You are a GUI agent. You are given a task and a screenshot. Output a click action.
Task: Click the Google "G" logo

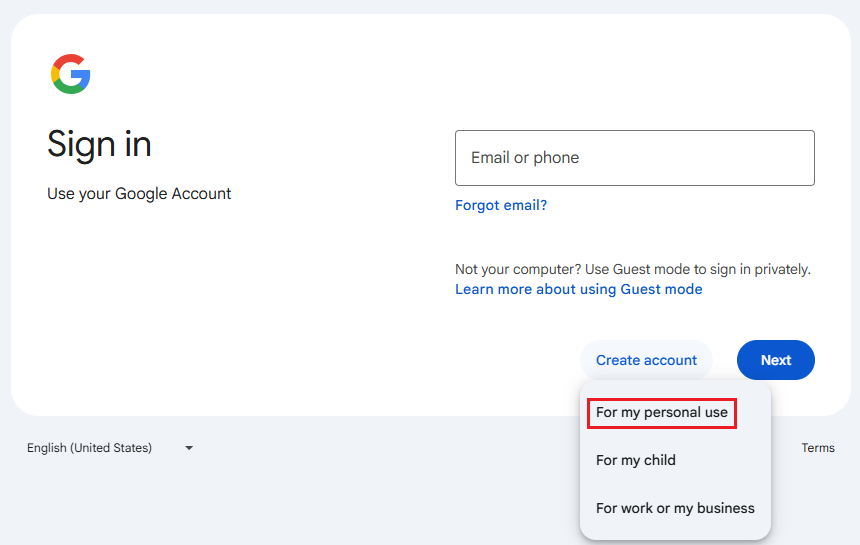coord(71,75)
